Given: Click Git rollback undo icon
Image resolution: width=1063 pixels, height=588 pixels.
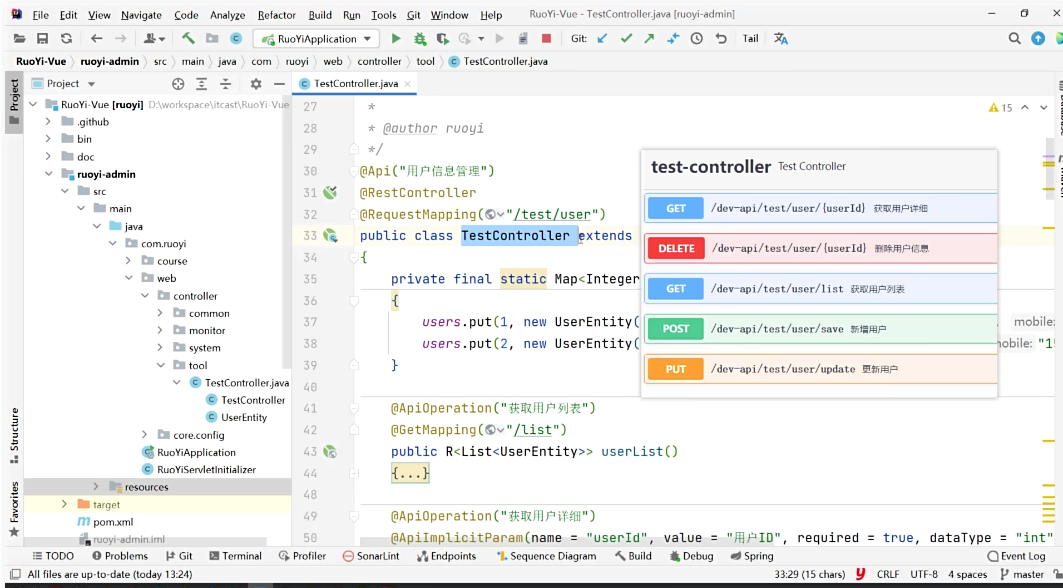Looking at the screenshot, I should [721, 39].
